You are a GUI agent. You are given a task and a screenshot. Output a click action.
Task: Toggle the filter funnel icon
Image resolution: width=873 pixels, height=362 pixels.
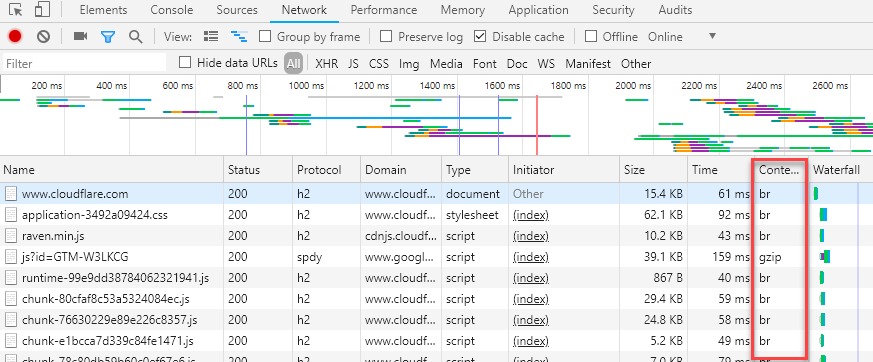point(107,37)
